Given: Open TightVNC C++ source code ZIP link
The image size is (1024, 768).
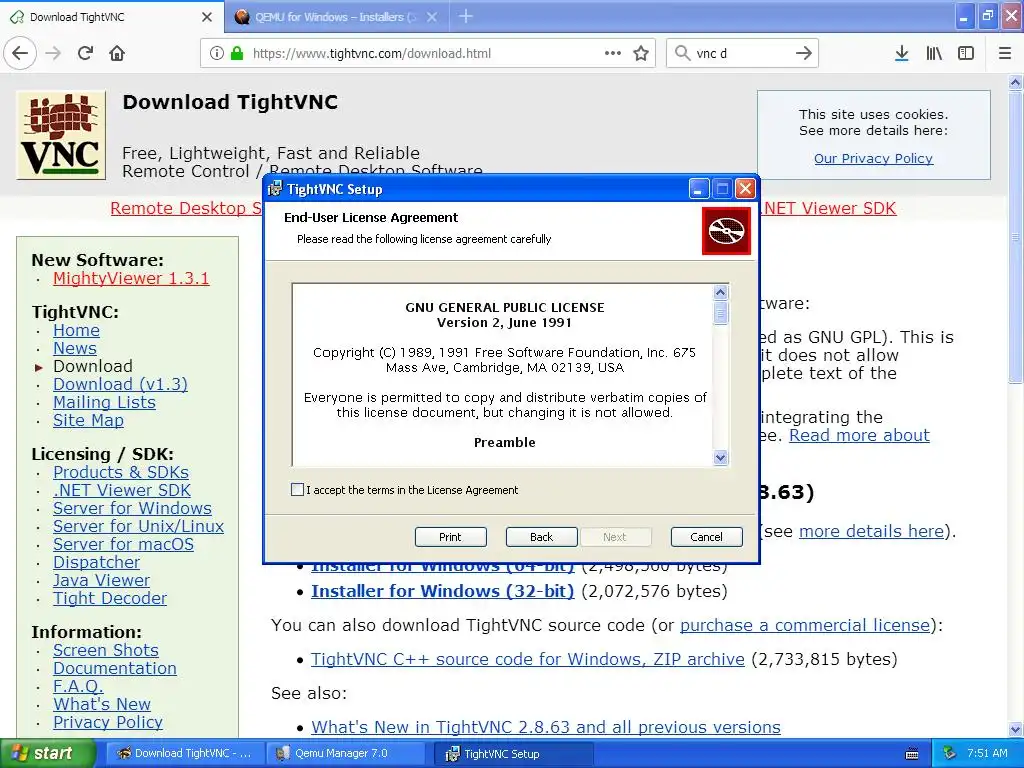Looking at the screenshot, I should (528, 659).
